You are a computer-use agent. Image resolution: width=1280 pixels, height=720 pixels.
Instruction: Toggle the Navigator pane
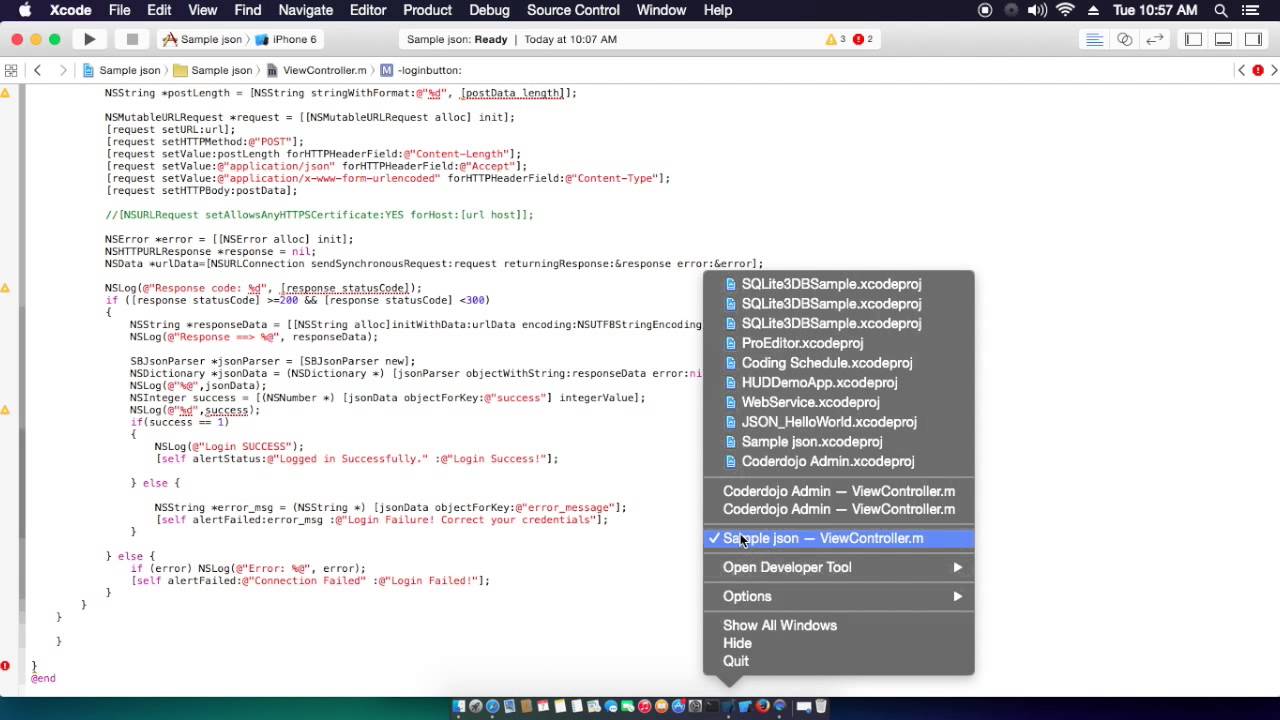tap(1193, 39)
